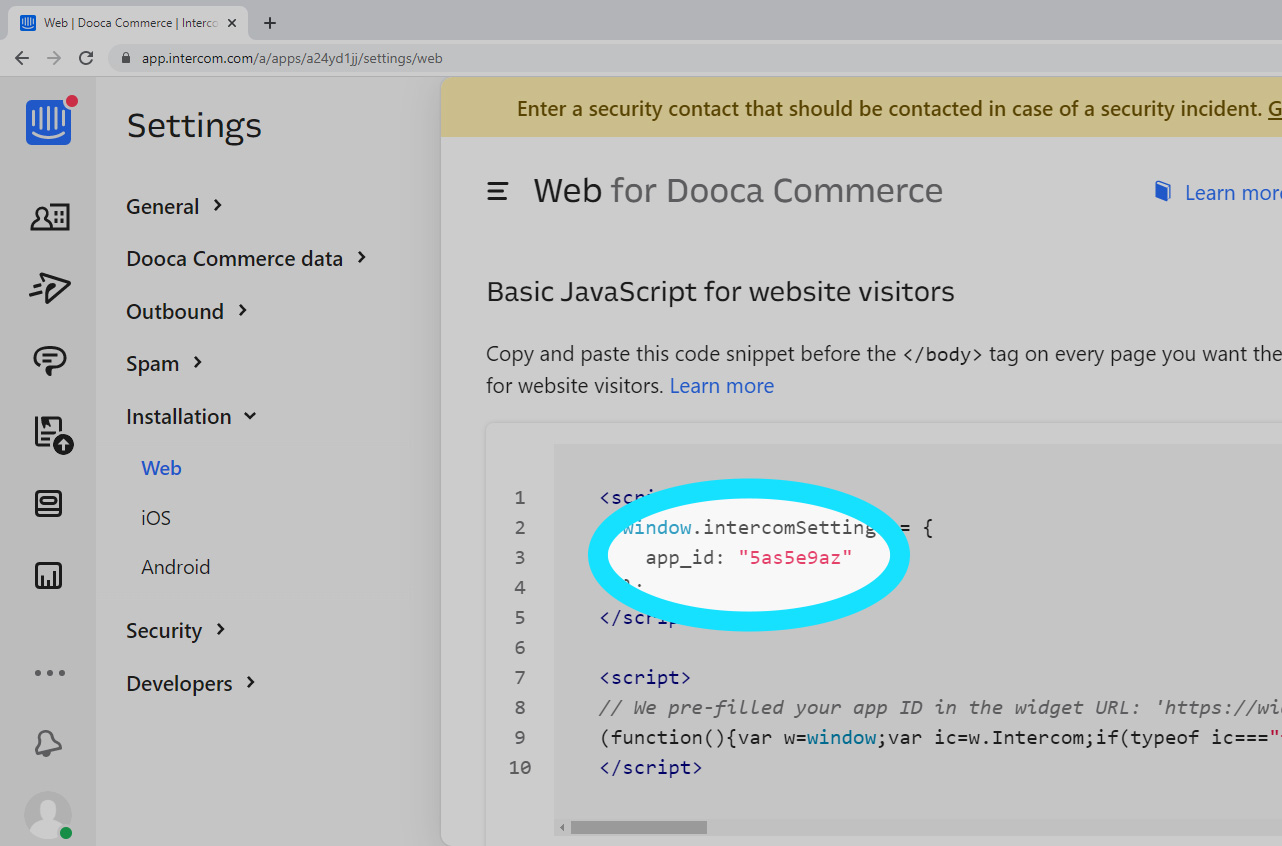The height and width of the screenshot is (846, 1282).
Task: Open the user avatar profile menu
Action: point(48,814)
